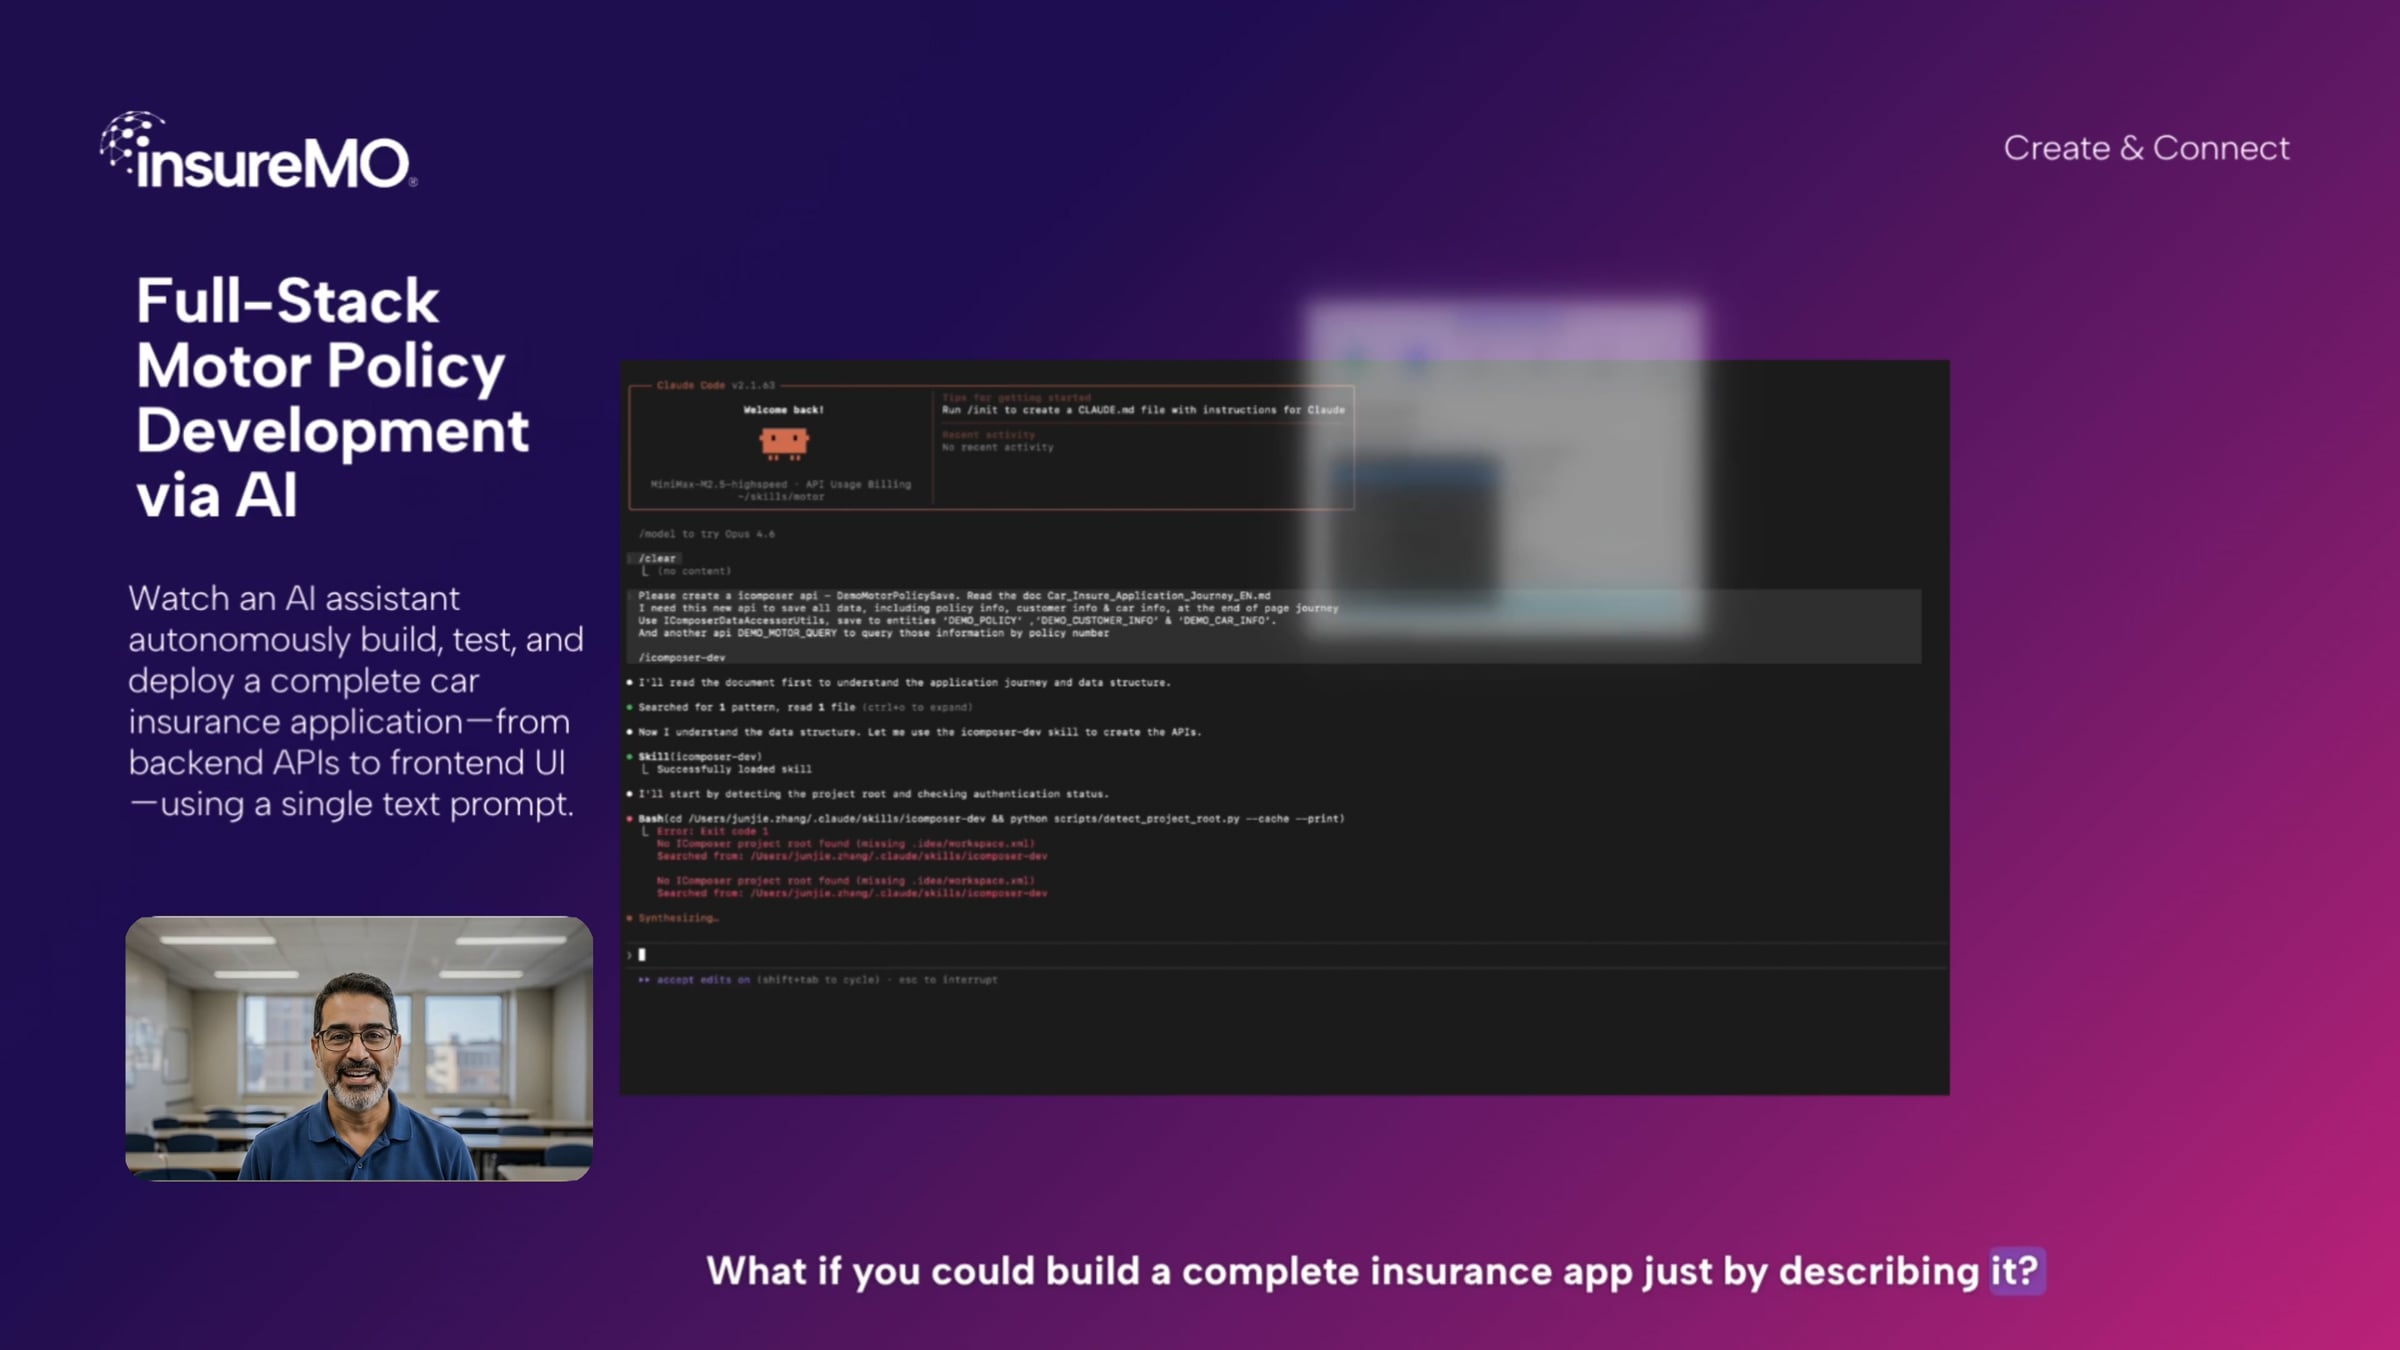This screenshot has height=1350, width=2400.
Task: Click the "Please create a icomposer api" prompt line
Action: [x=954, y=596]
